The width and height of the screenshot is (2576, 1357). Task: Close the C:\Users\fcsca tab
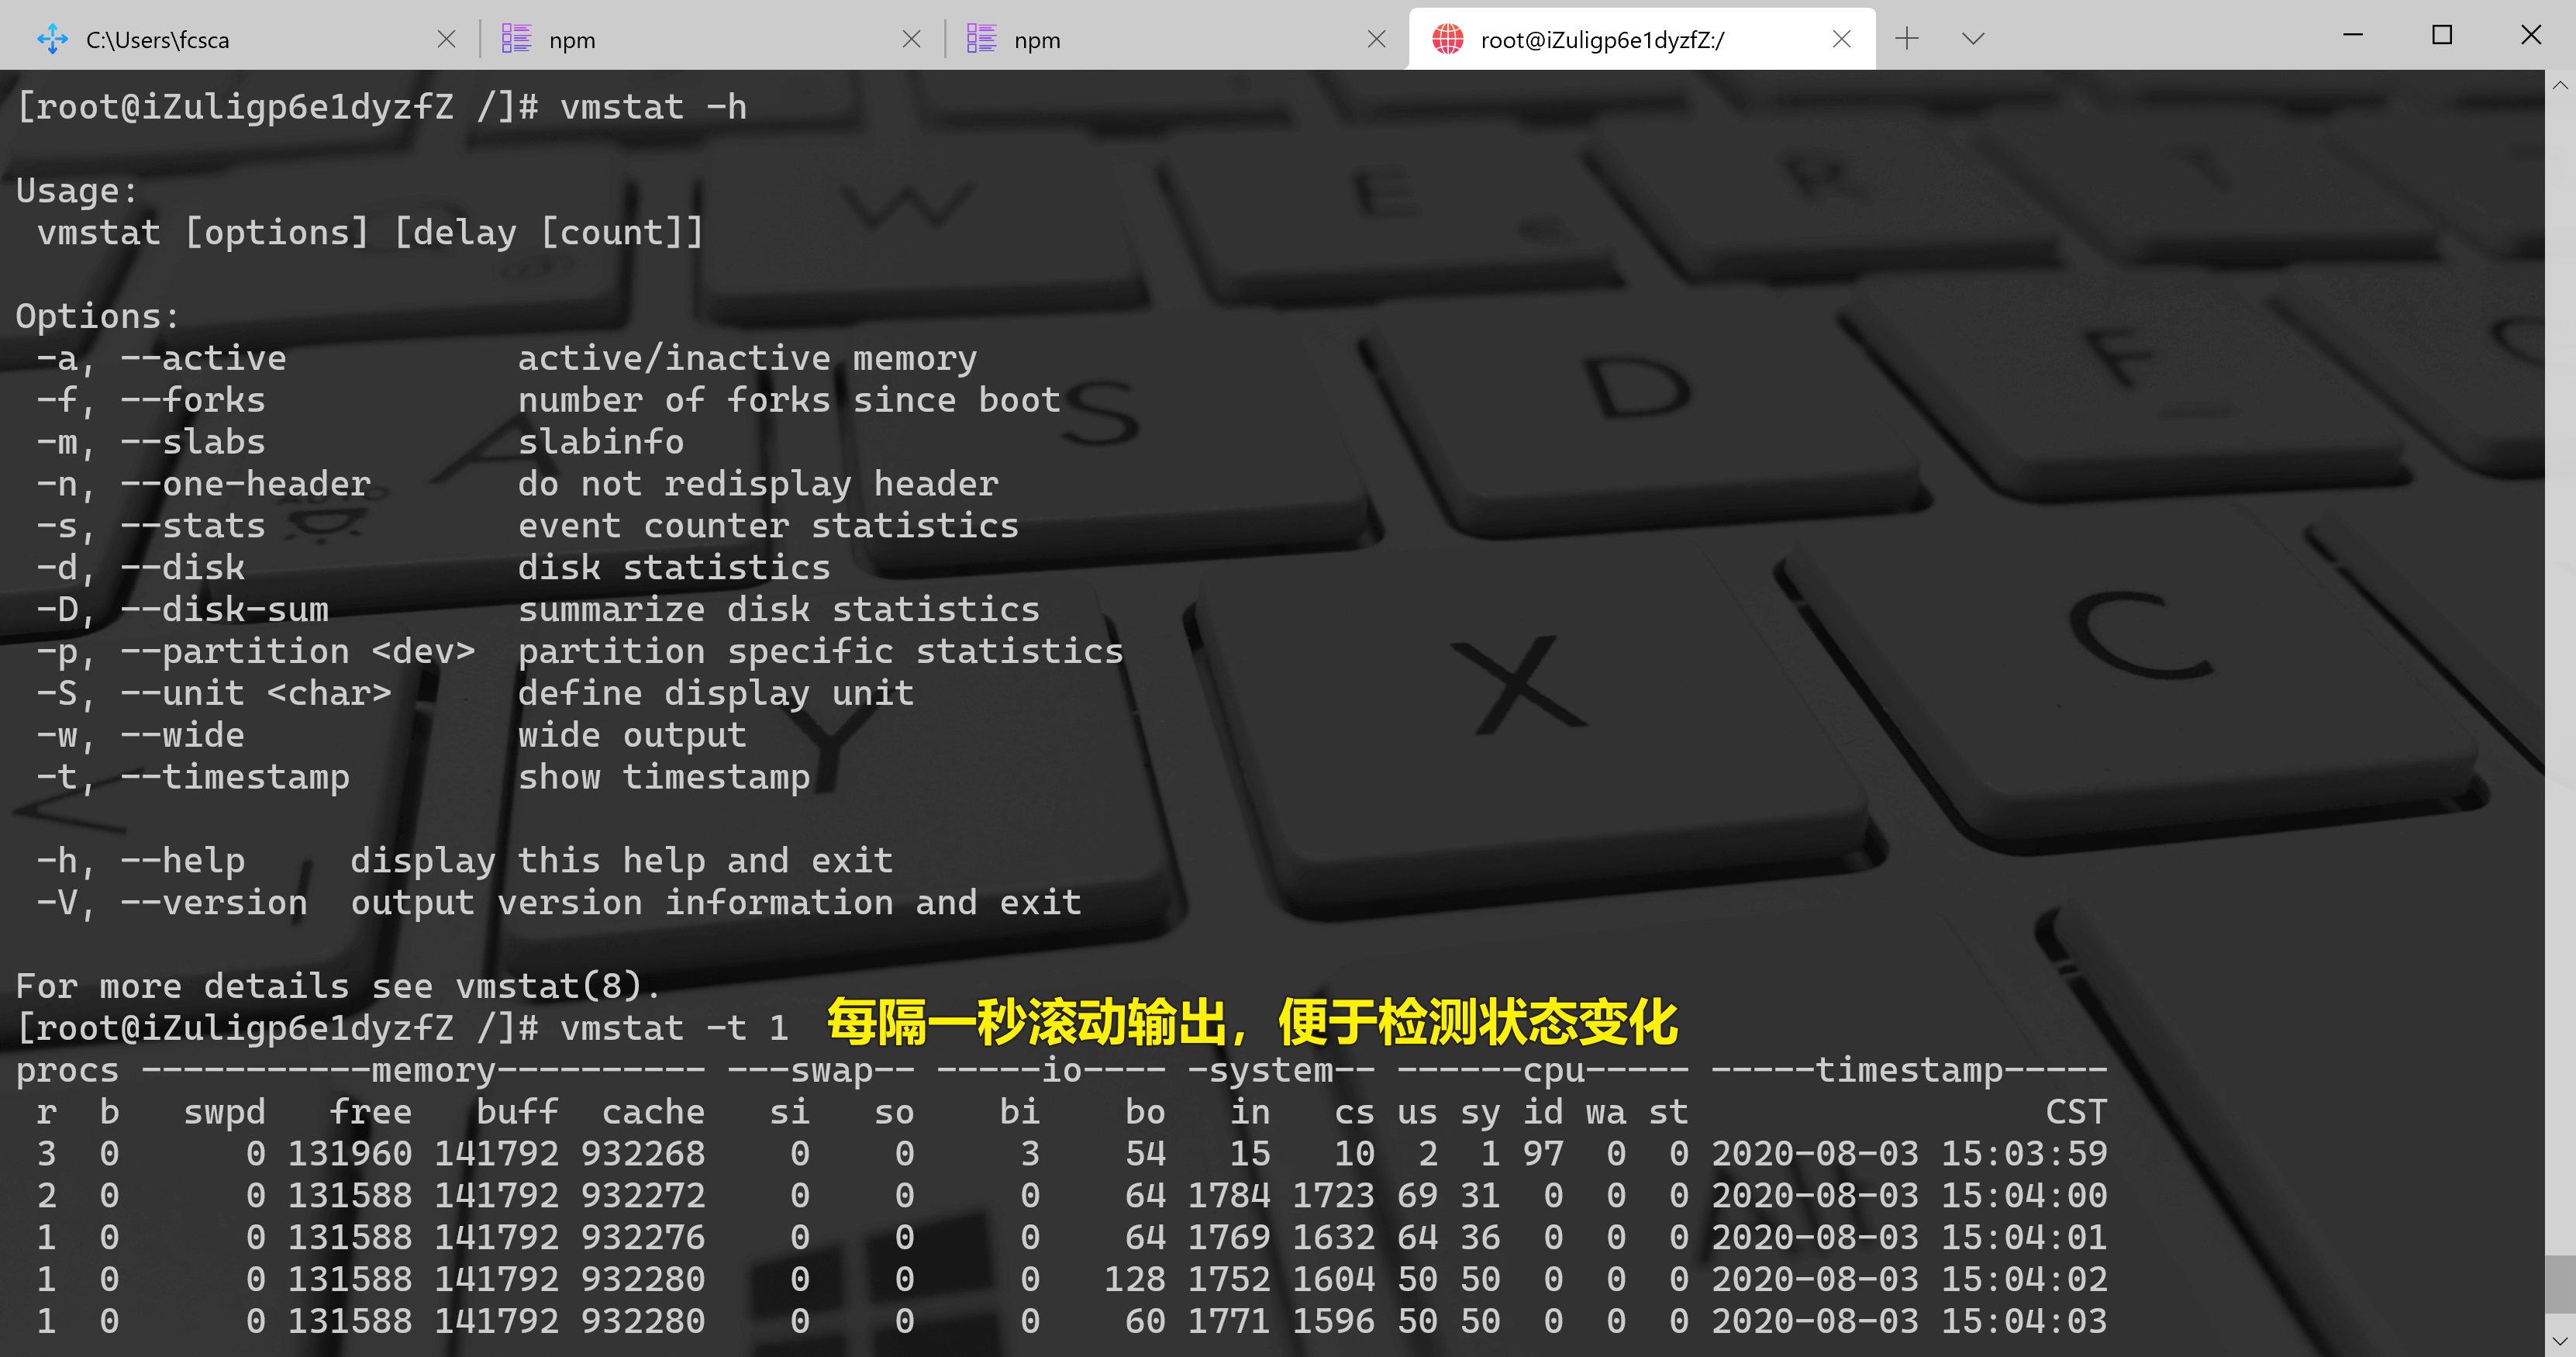click(446, 39)
